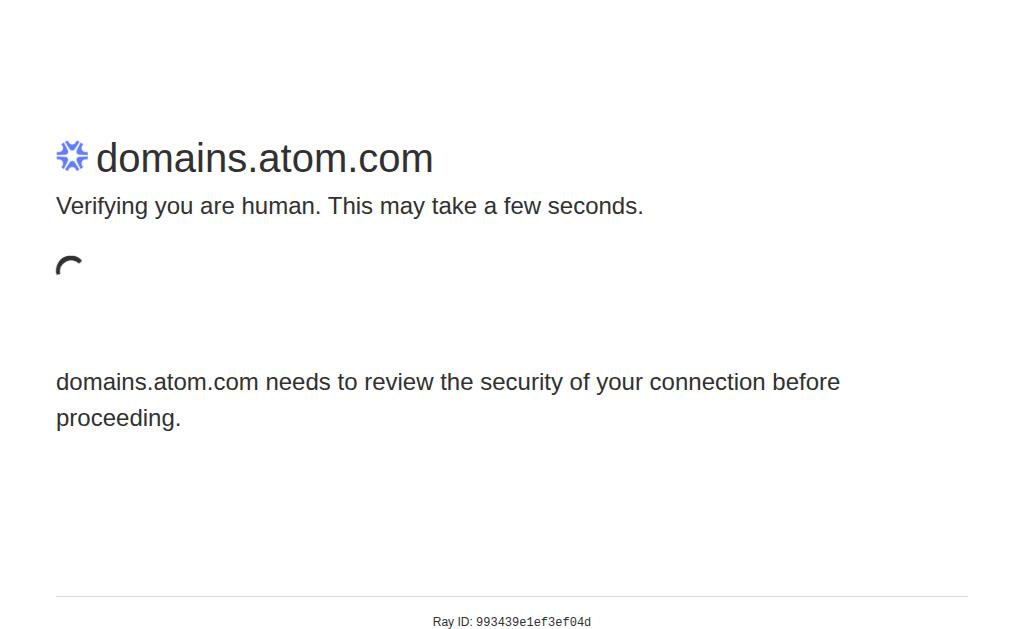
Task: Click the word "domains" in the heading
Action: coord(171,159)
